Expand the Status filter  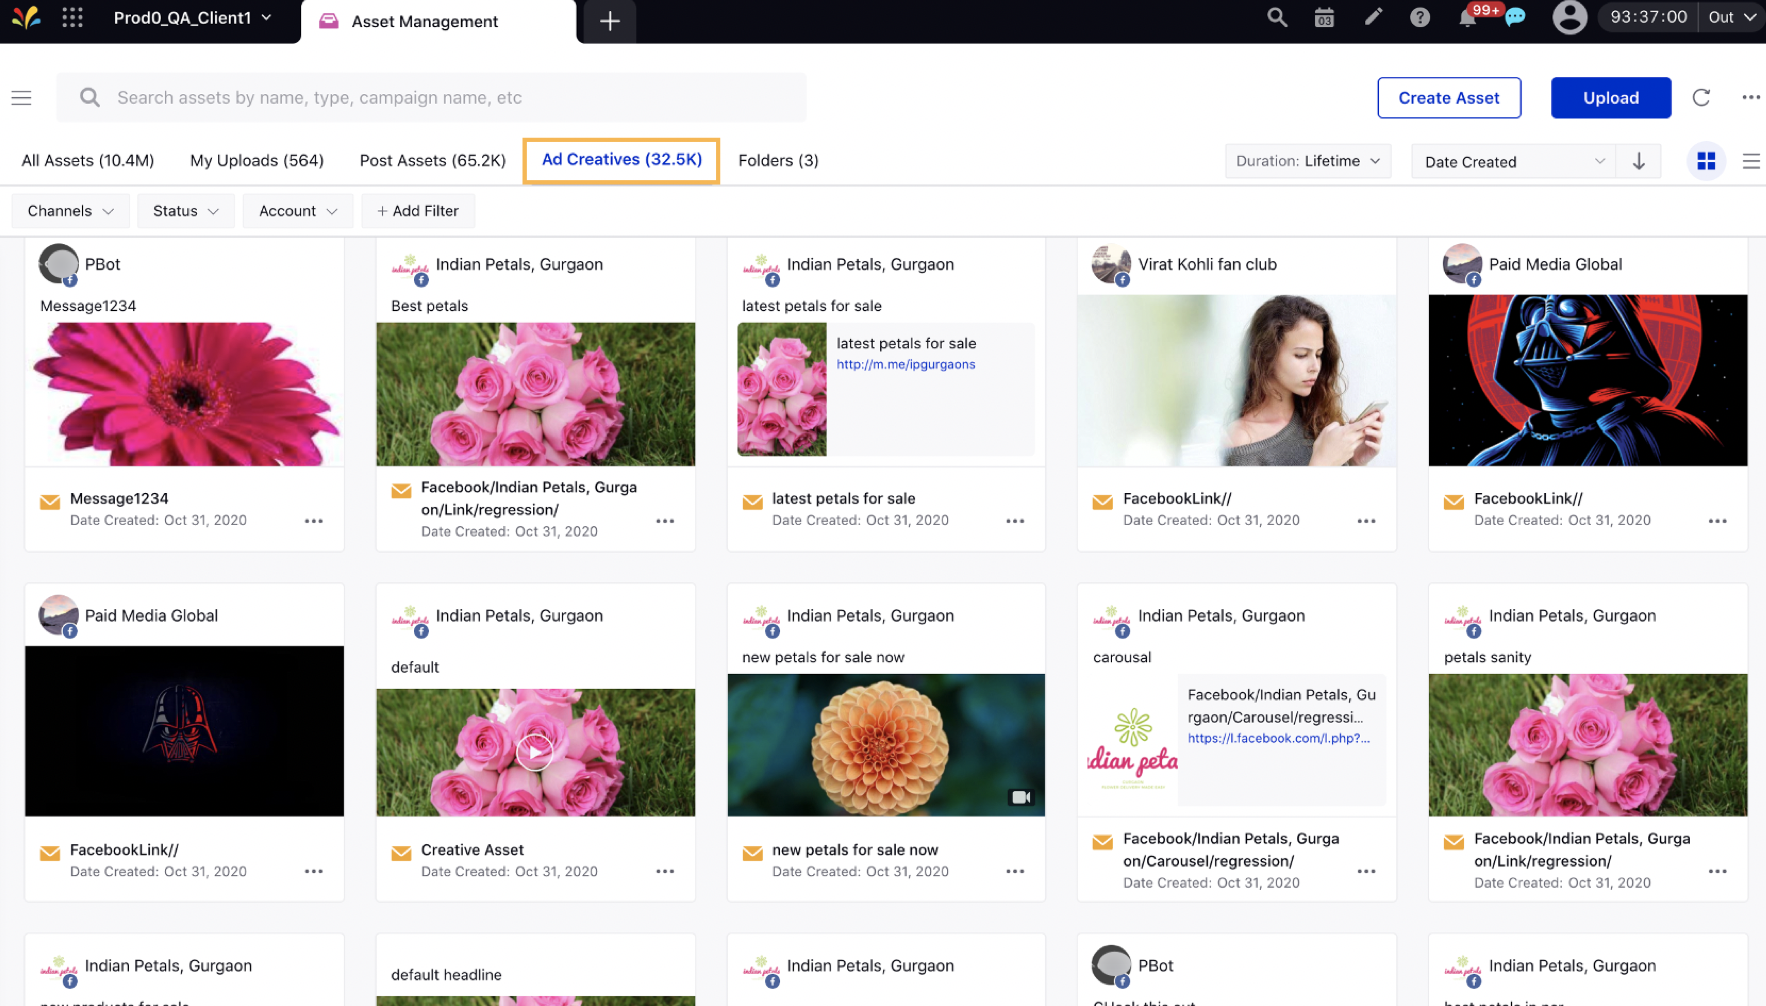coord(185,211)
